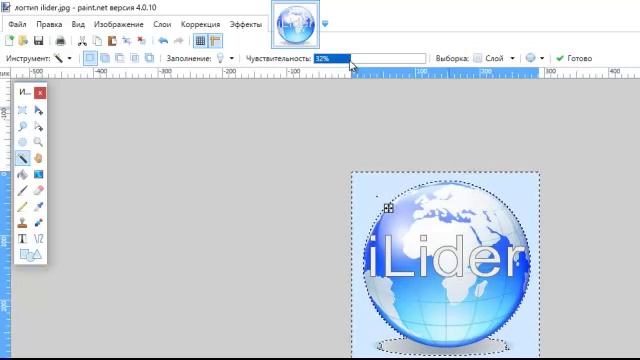Undo the last action with arrow icon
This screenshot has width=640, height=360.
click(x=163, y=40)
